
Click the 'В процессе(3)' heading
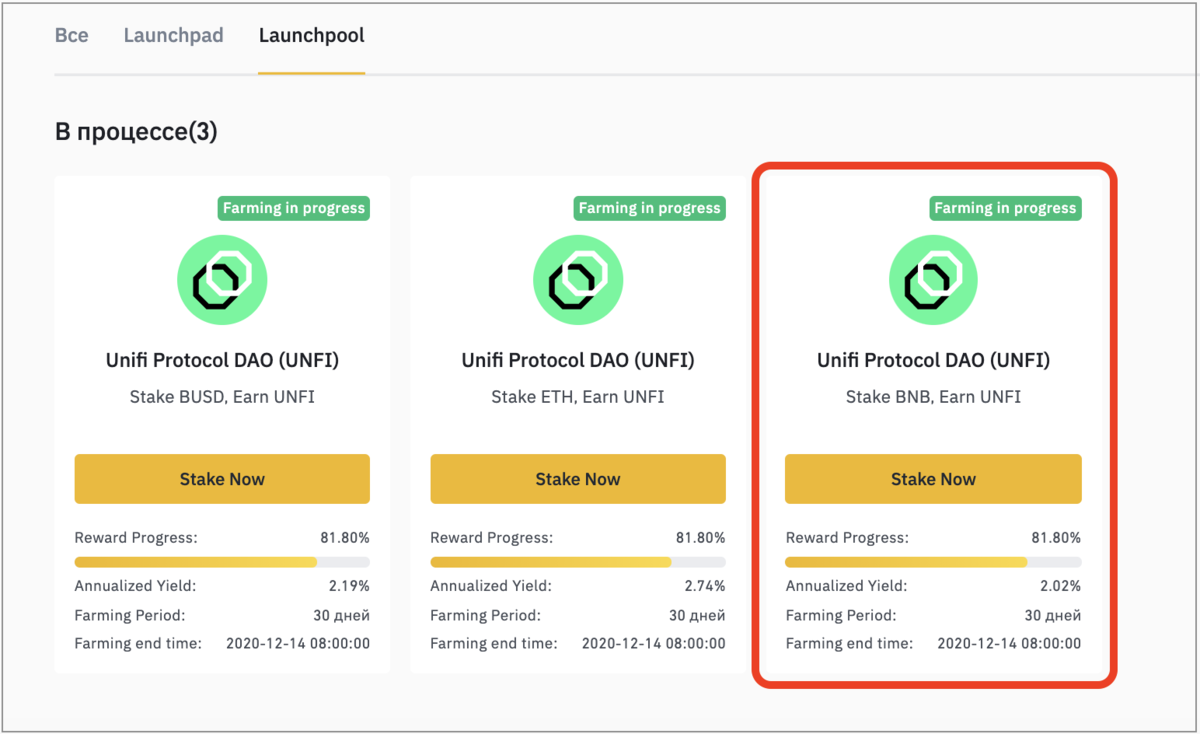136,131
